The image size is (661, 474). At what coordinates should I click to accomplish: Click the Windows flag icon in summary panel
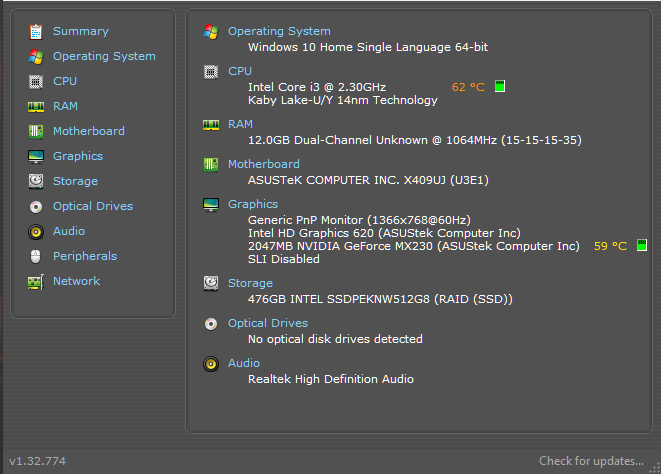pos(211,32)
